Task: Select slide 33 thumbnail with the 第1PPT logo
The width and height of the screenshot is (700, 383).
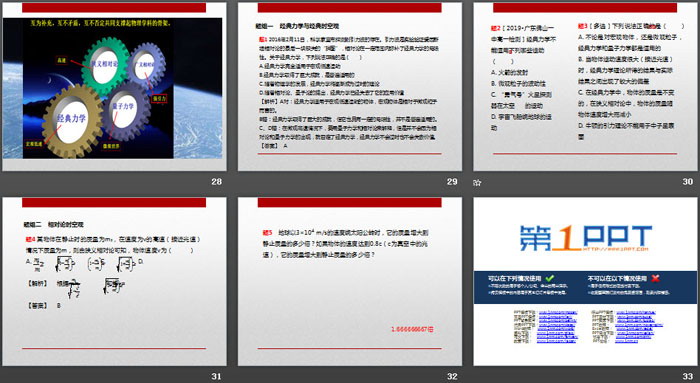Action: tap(585, 282)
